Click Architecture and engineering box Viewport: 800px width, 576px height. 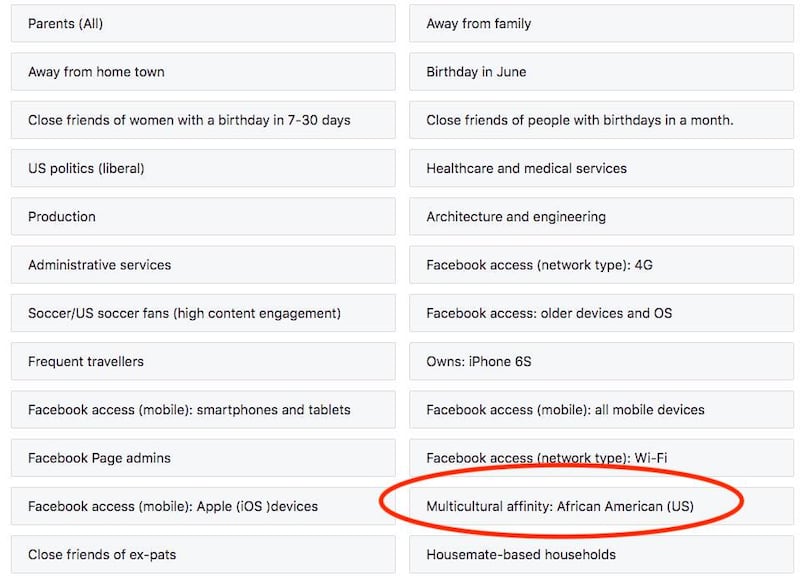pos(600,217)
